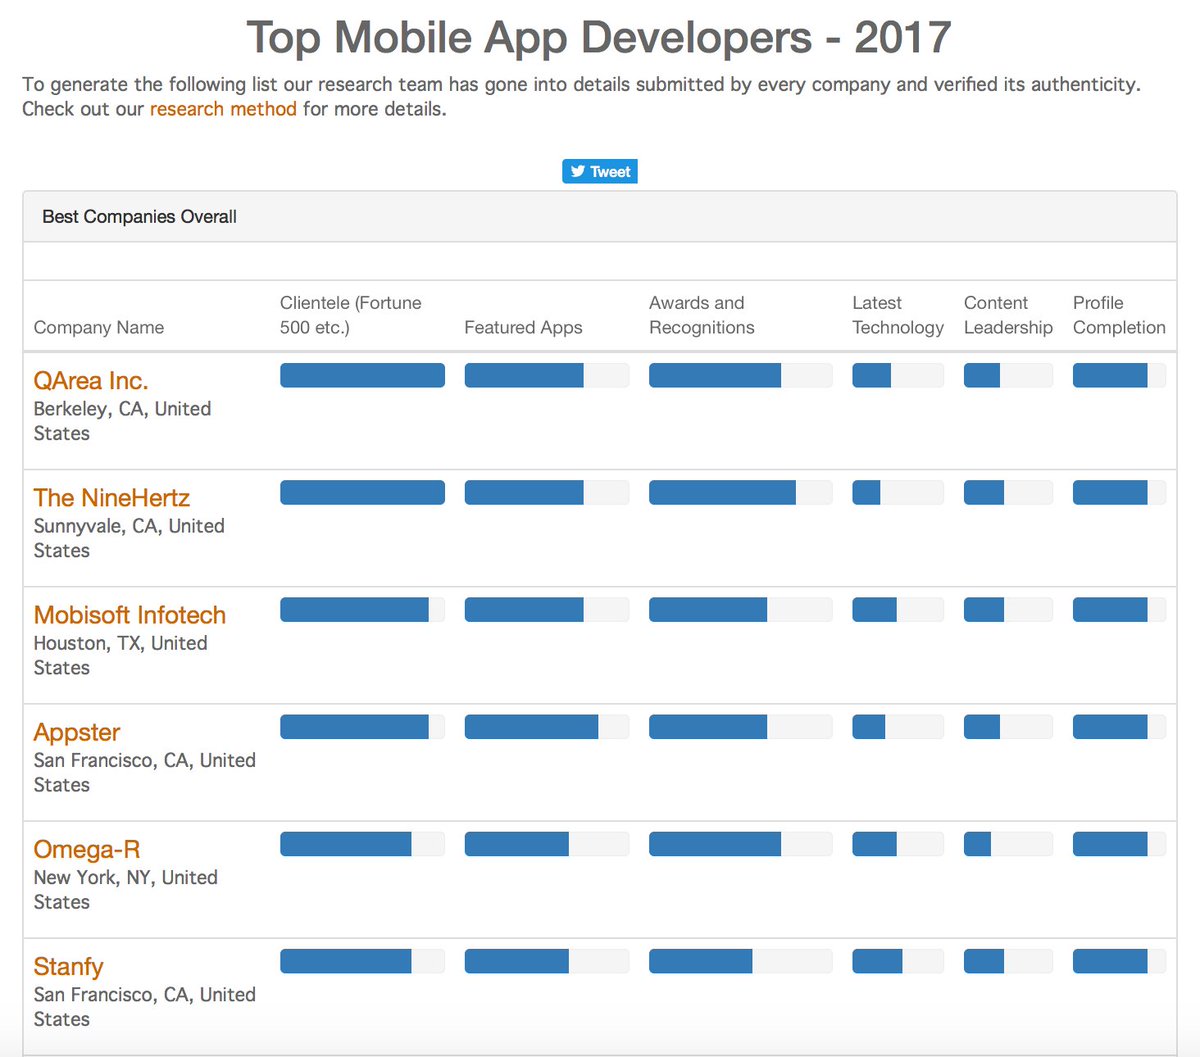Click the Best Companies Overall panel header
This screenshot has width=1200, height=1057.
[x=600, y=217]
